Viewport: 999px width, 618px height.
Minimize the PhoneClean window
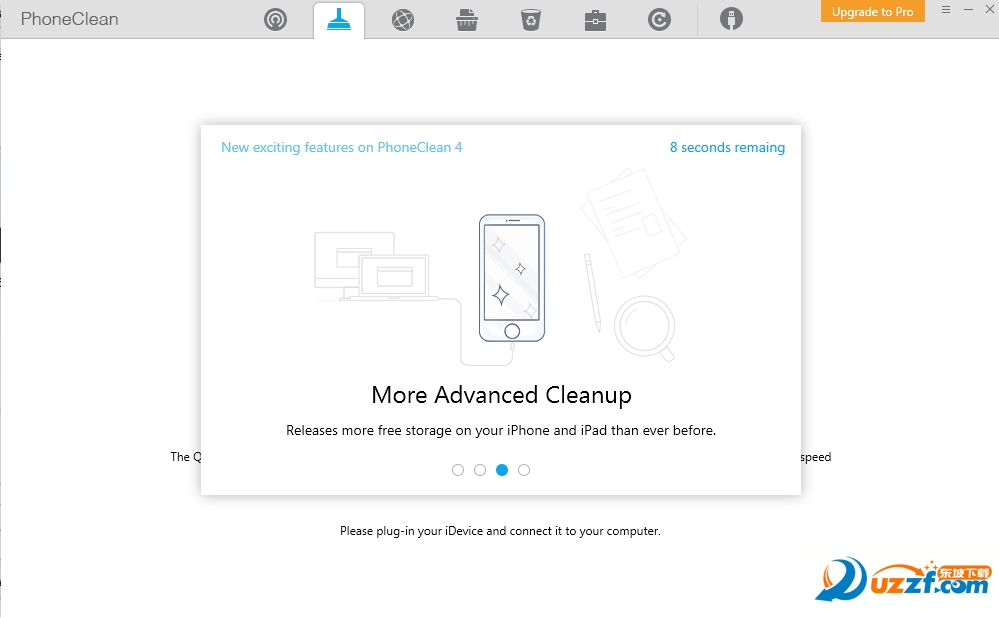968,10
